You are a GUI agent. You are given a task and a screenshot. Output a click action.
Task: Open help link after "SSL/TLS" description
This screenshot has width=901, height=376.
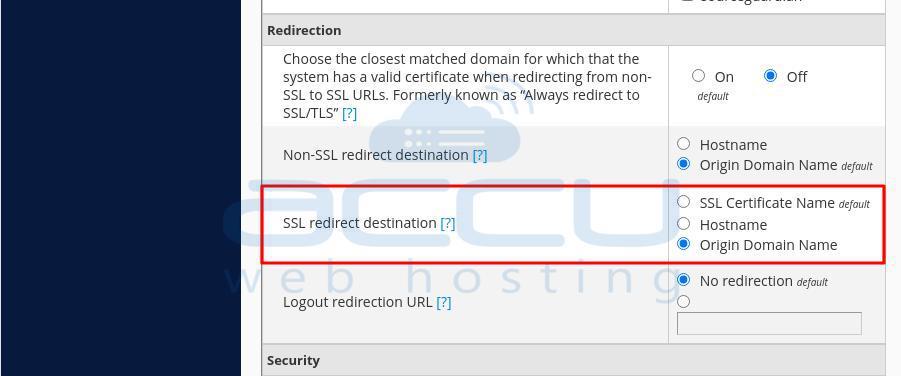[x=349, y=114]
